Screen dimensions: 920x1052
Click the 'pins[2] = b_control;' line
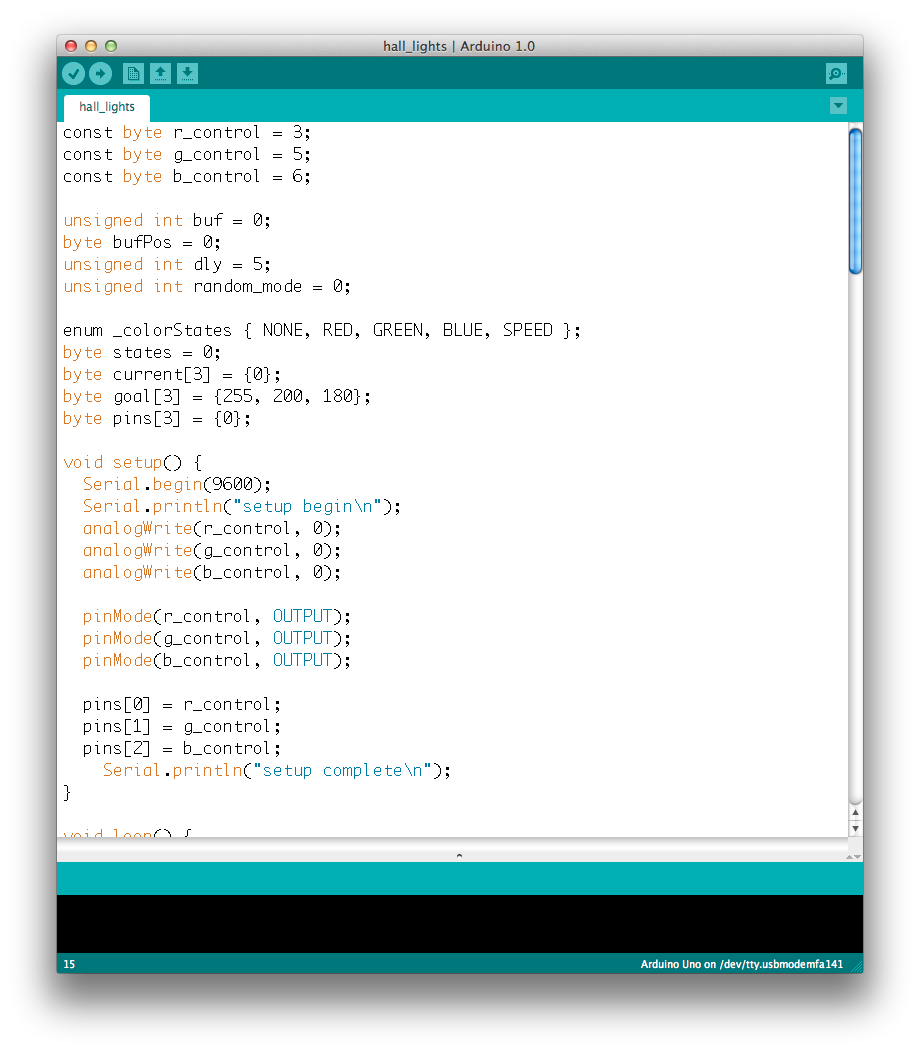point(182,749)
